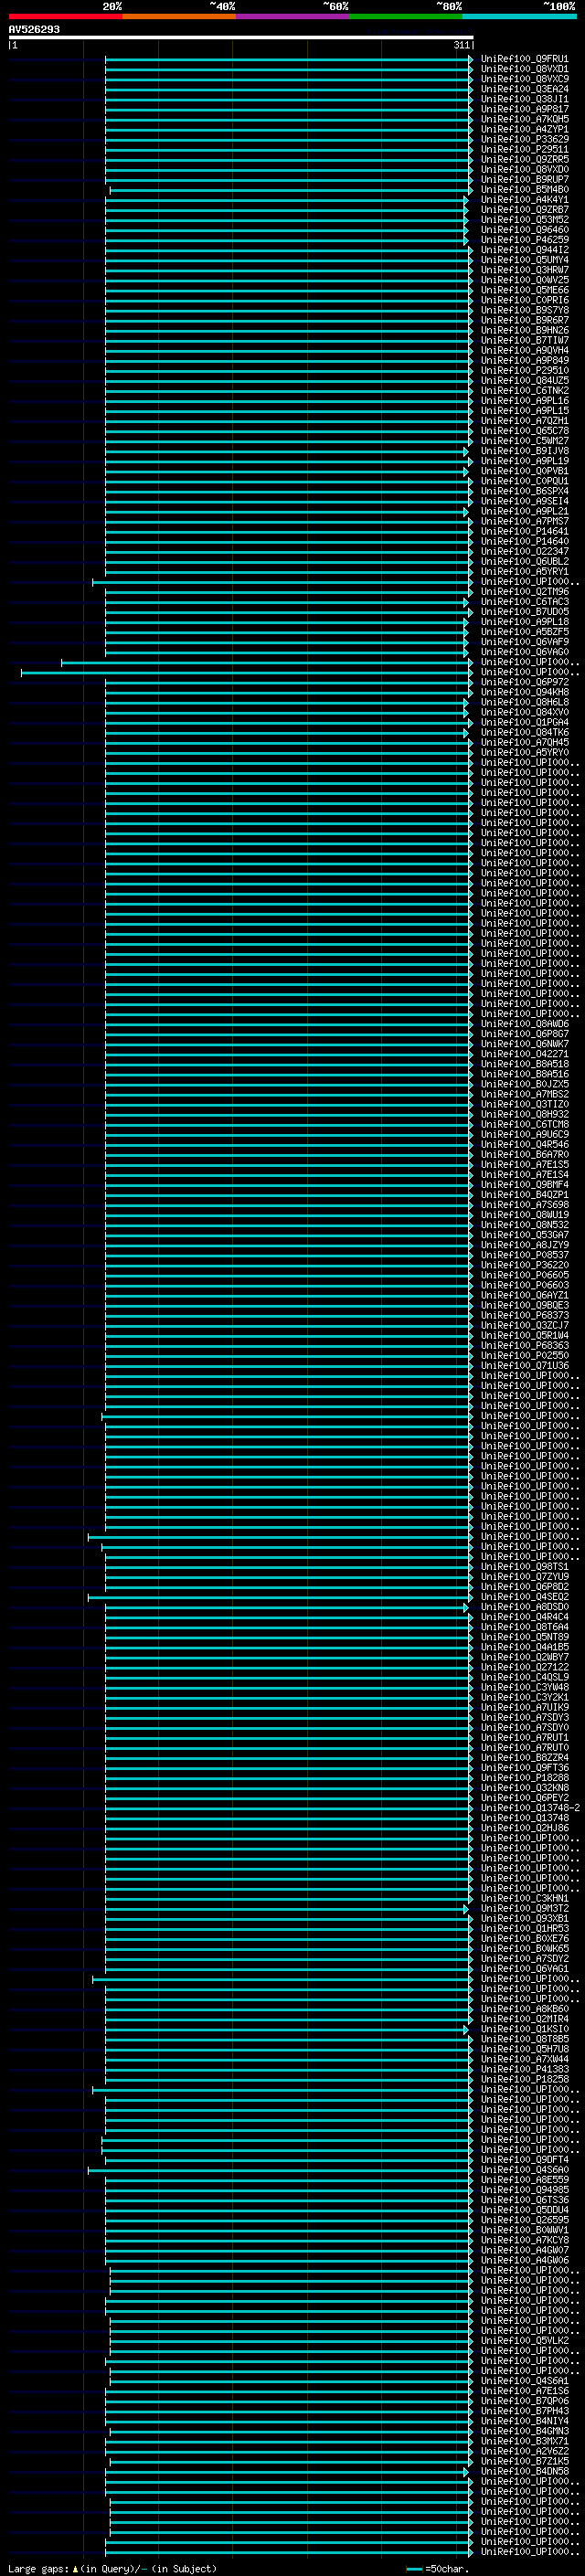Image resolution: width=585 pixels, height=2576 pixels.
Task: Select label UniRef100_C6TCM8
Action: point(524,1124)
